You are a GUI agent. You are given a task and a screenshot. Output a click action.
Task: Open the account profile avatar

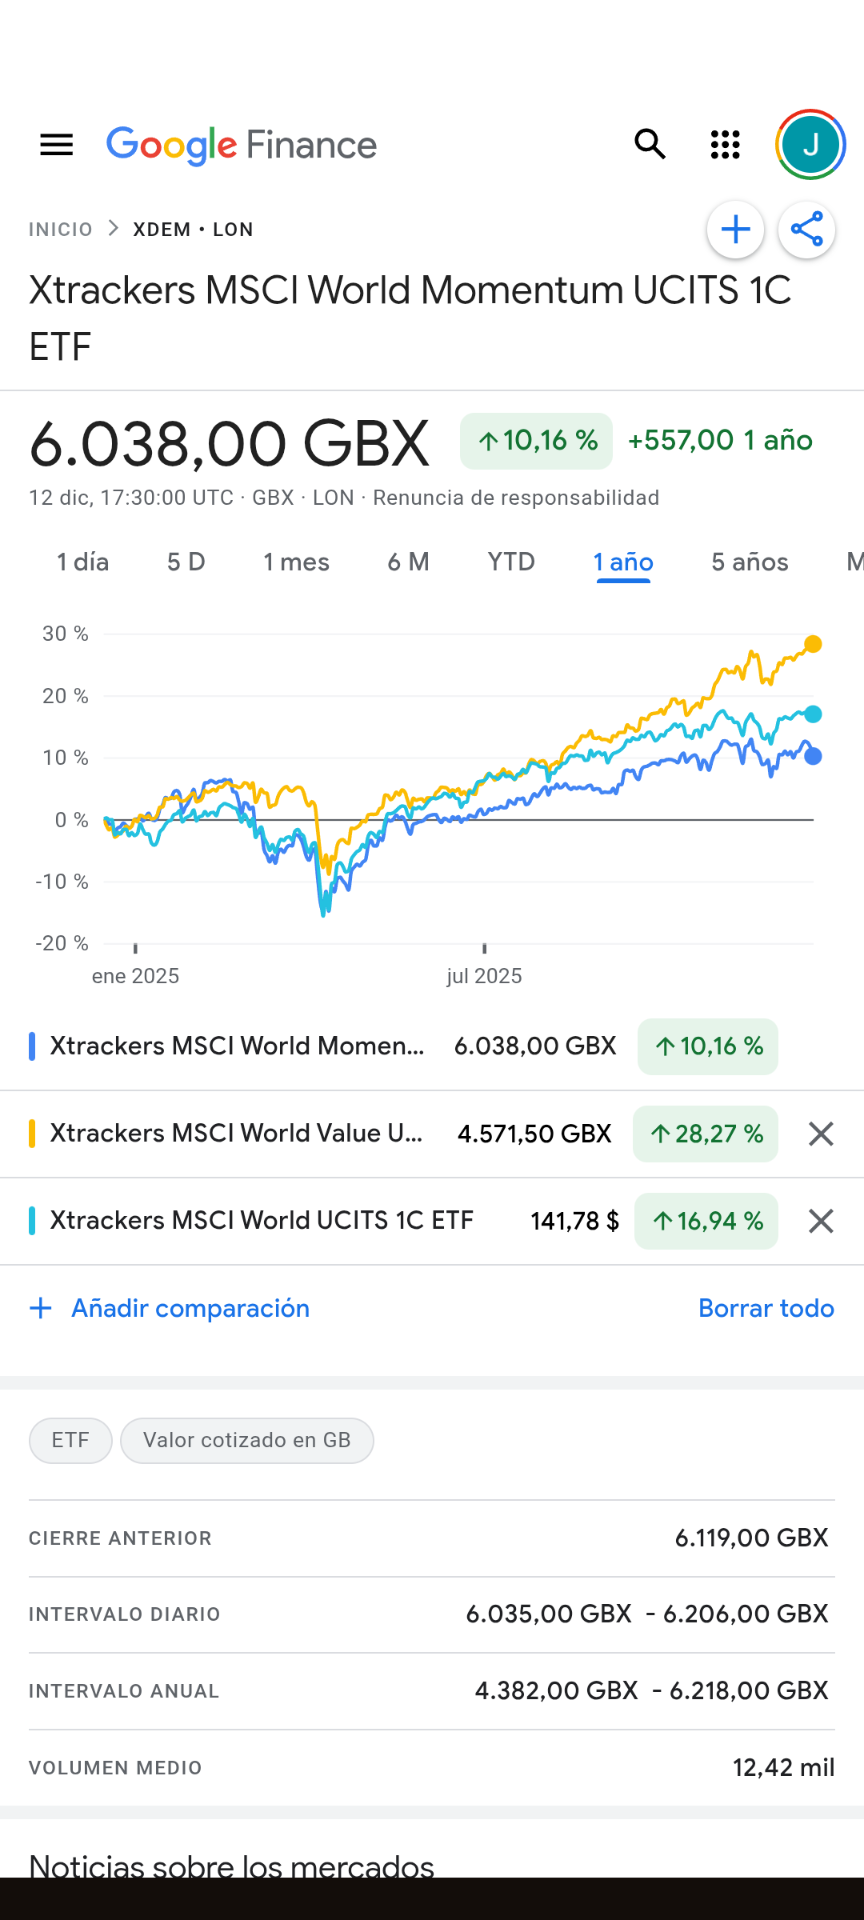pyautogui.click(x=810, y=145)
